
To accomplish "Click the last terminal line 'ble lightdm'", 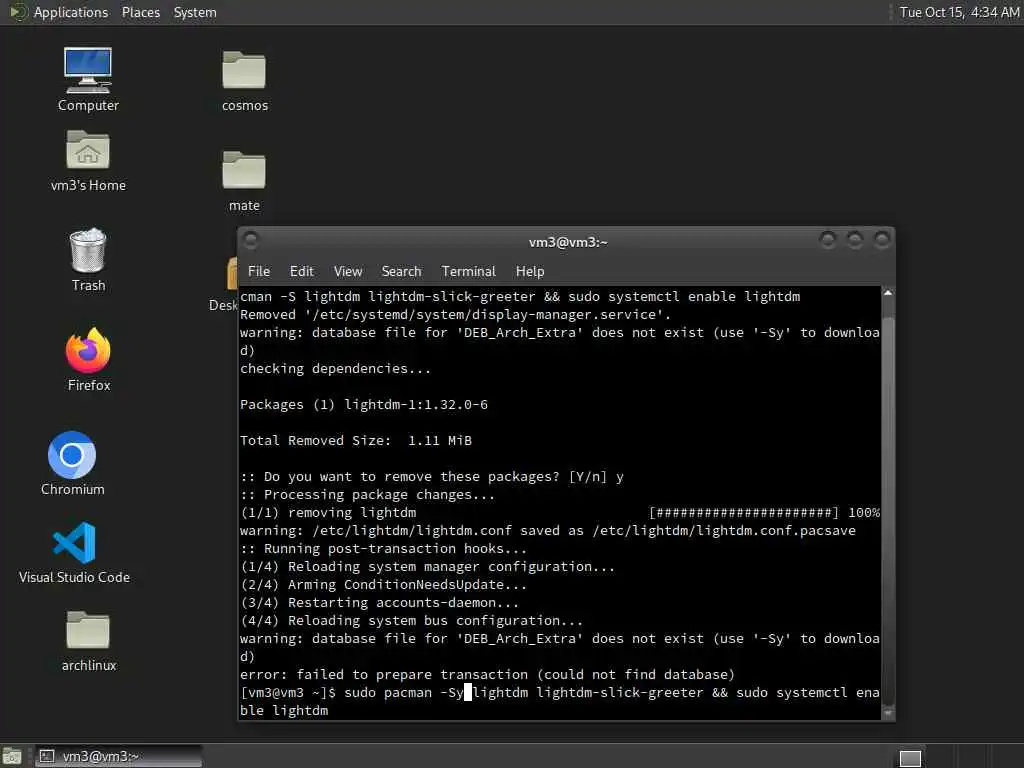I will tap(284, 711).
